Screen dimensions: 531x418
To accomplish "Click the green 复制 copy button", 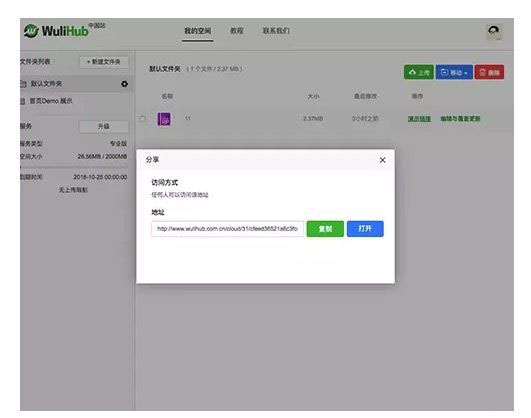I will pos(325,229).
